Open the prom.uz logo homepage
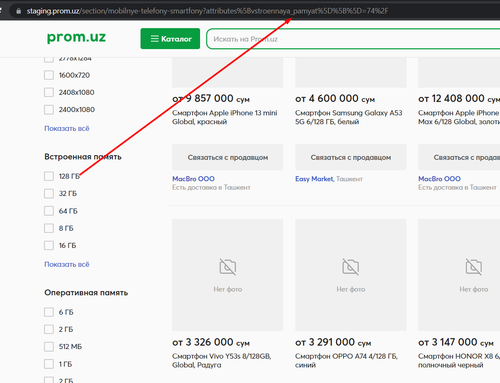 coord(76,38)
